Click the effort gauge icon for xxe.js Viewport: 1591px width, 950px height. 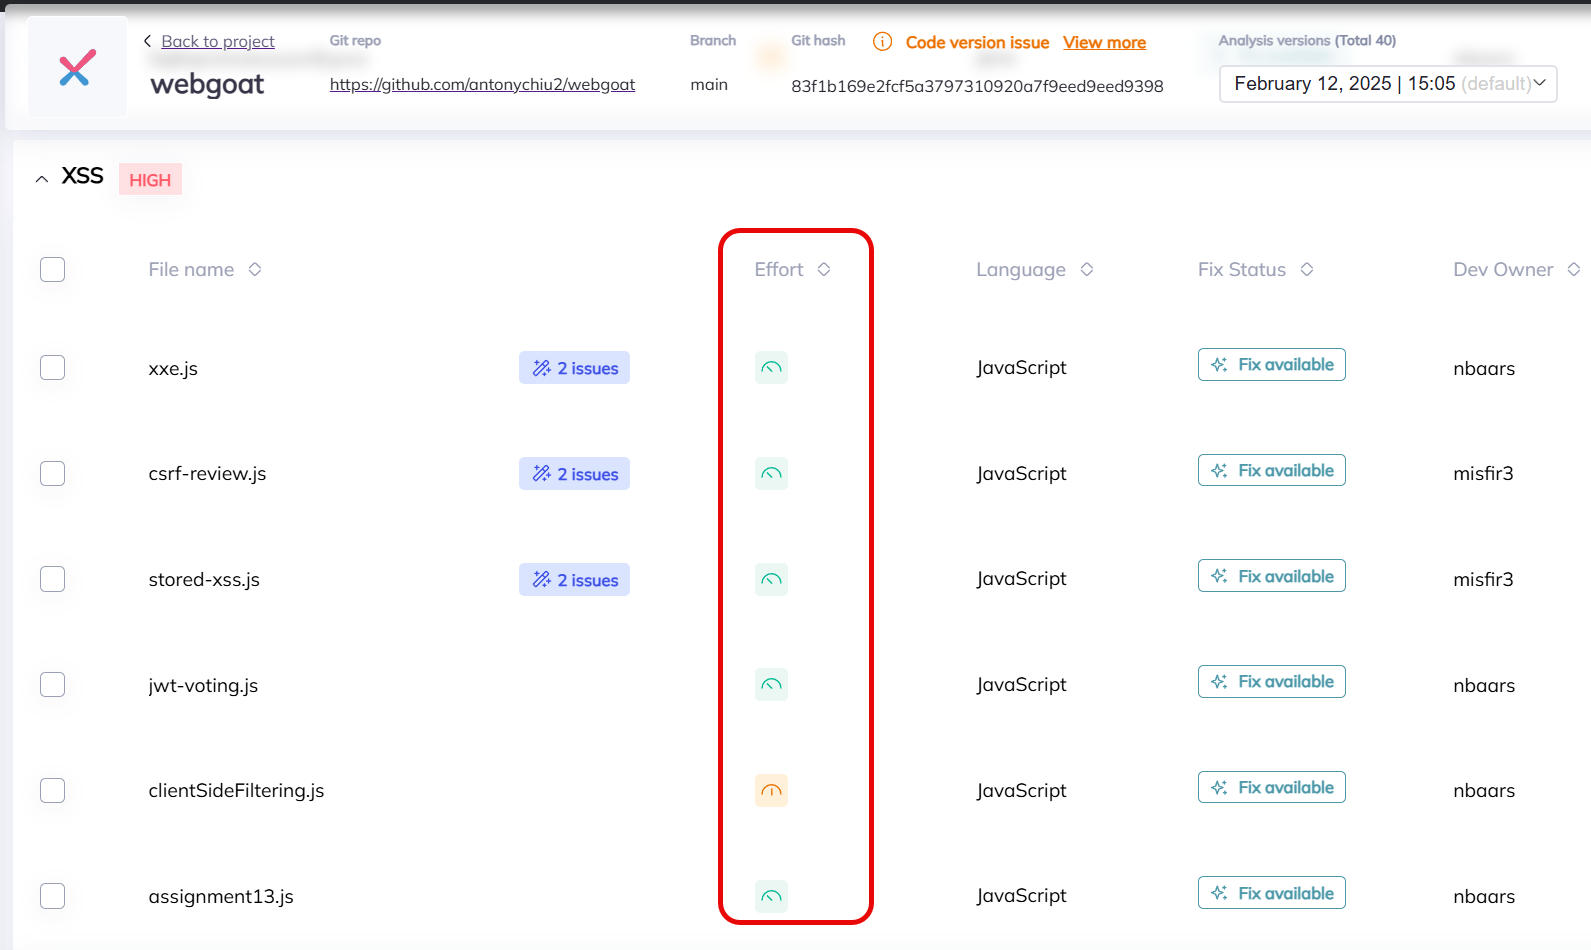[771, 368]
